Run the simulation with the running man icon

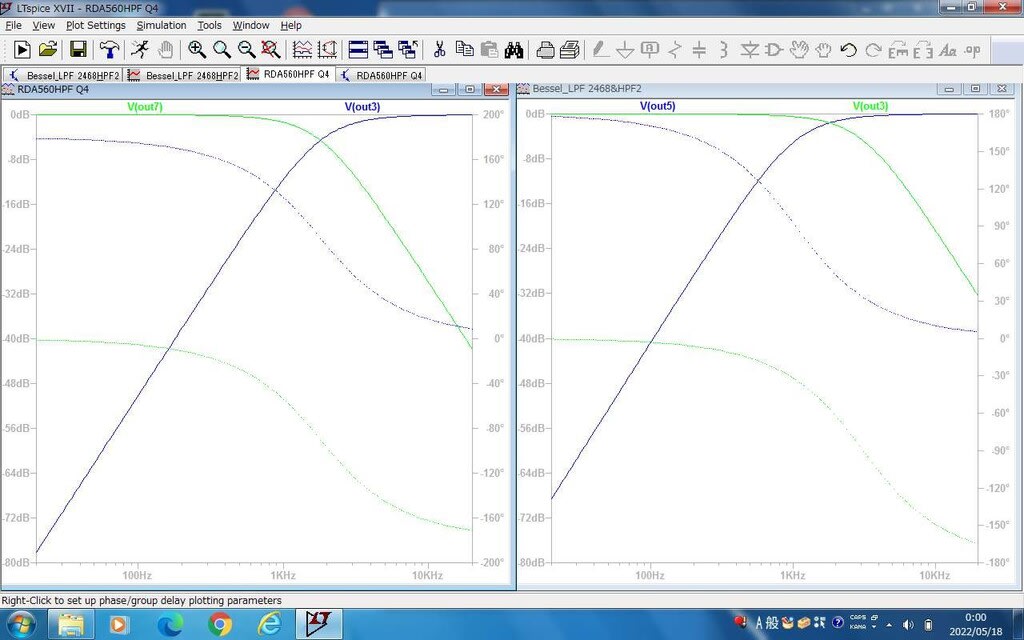pyautogui.click(x=139, y=50)
